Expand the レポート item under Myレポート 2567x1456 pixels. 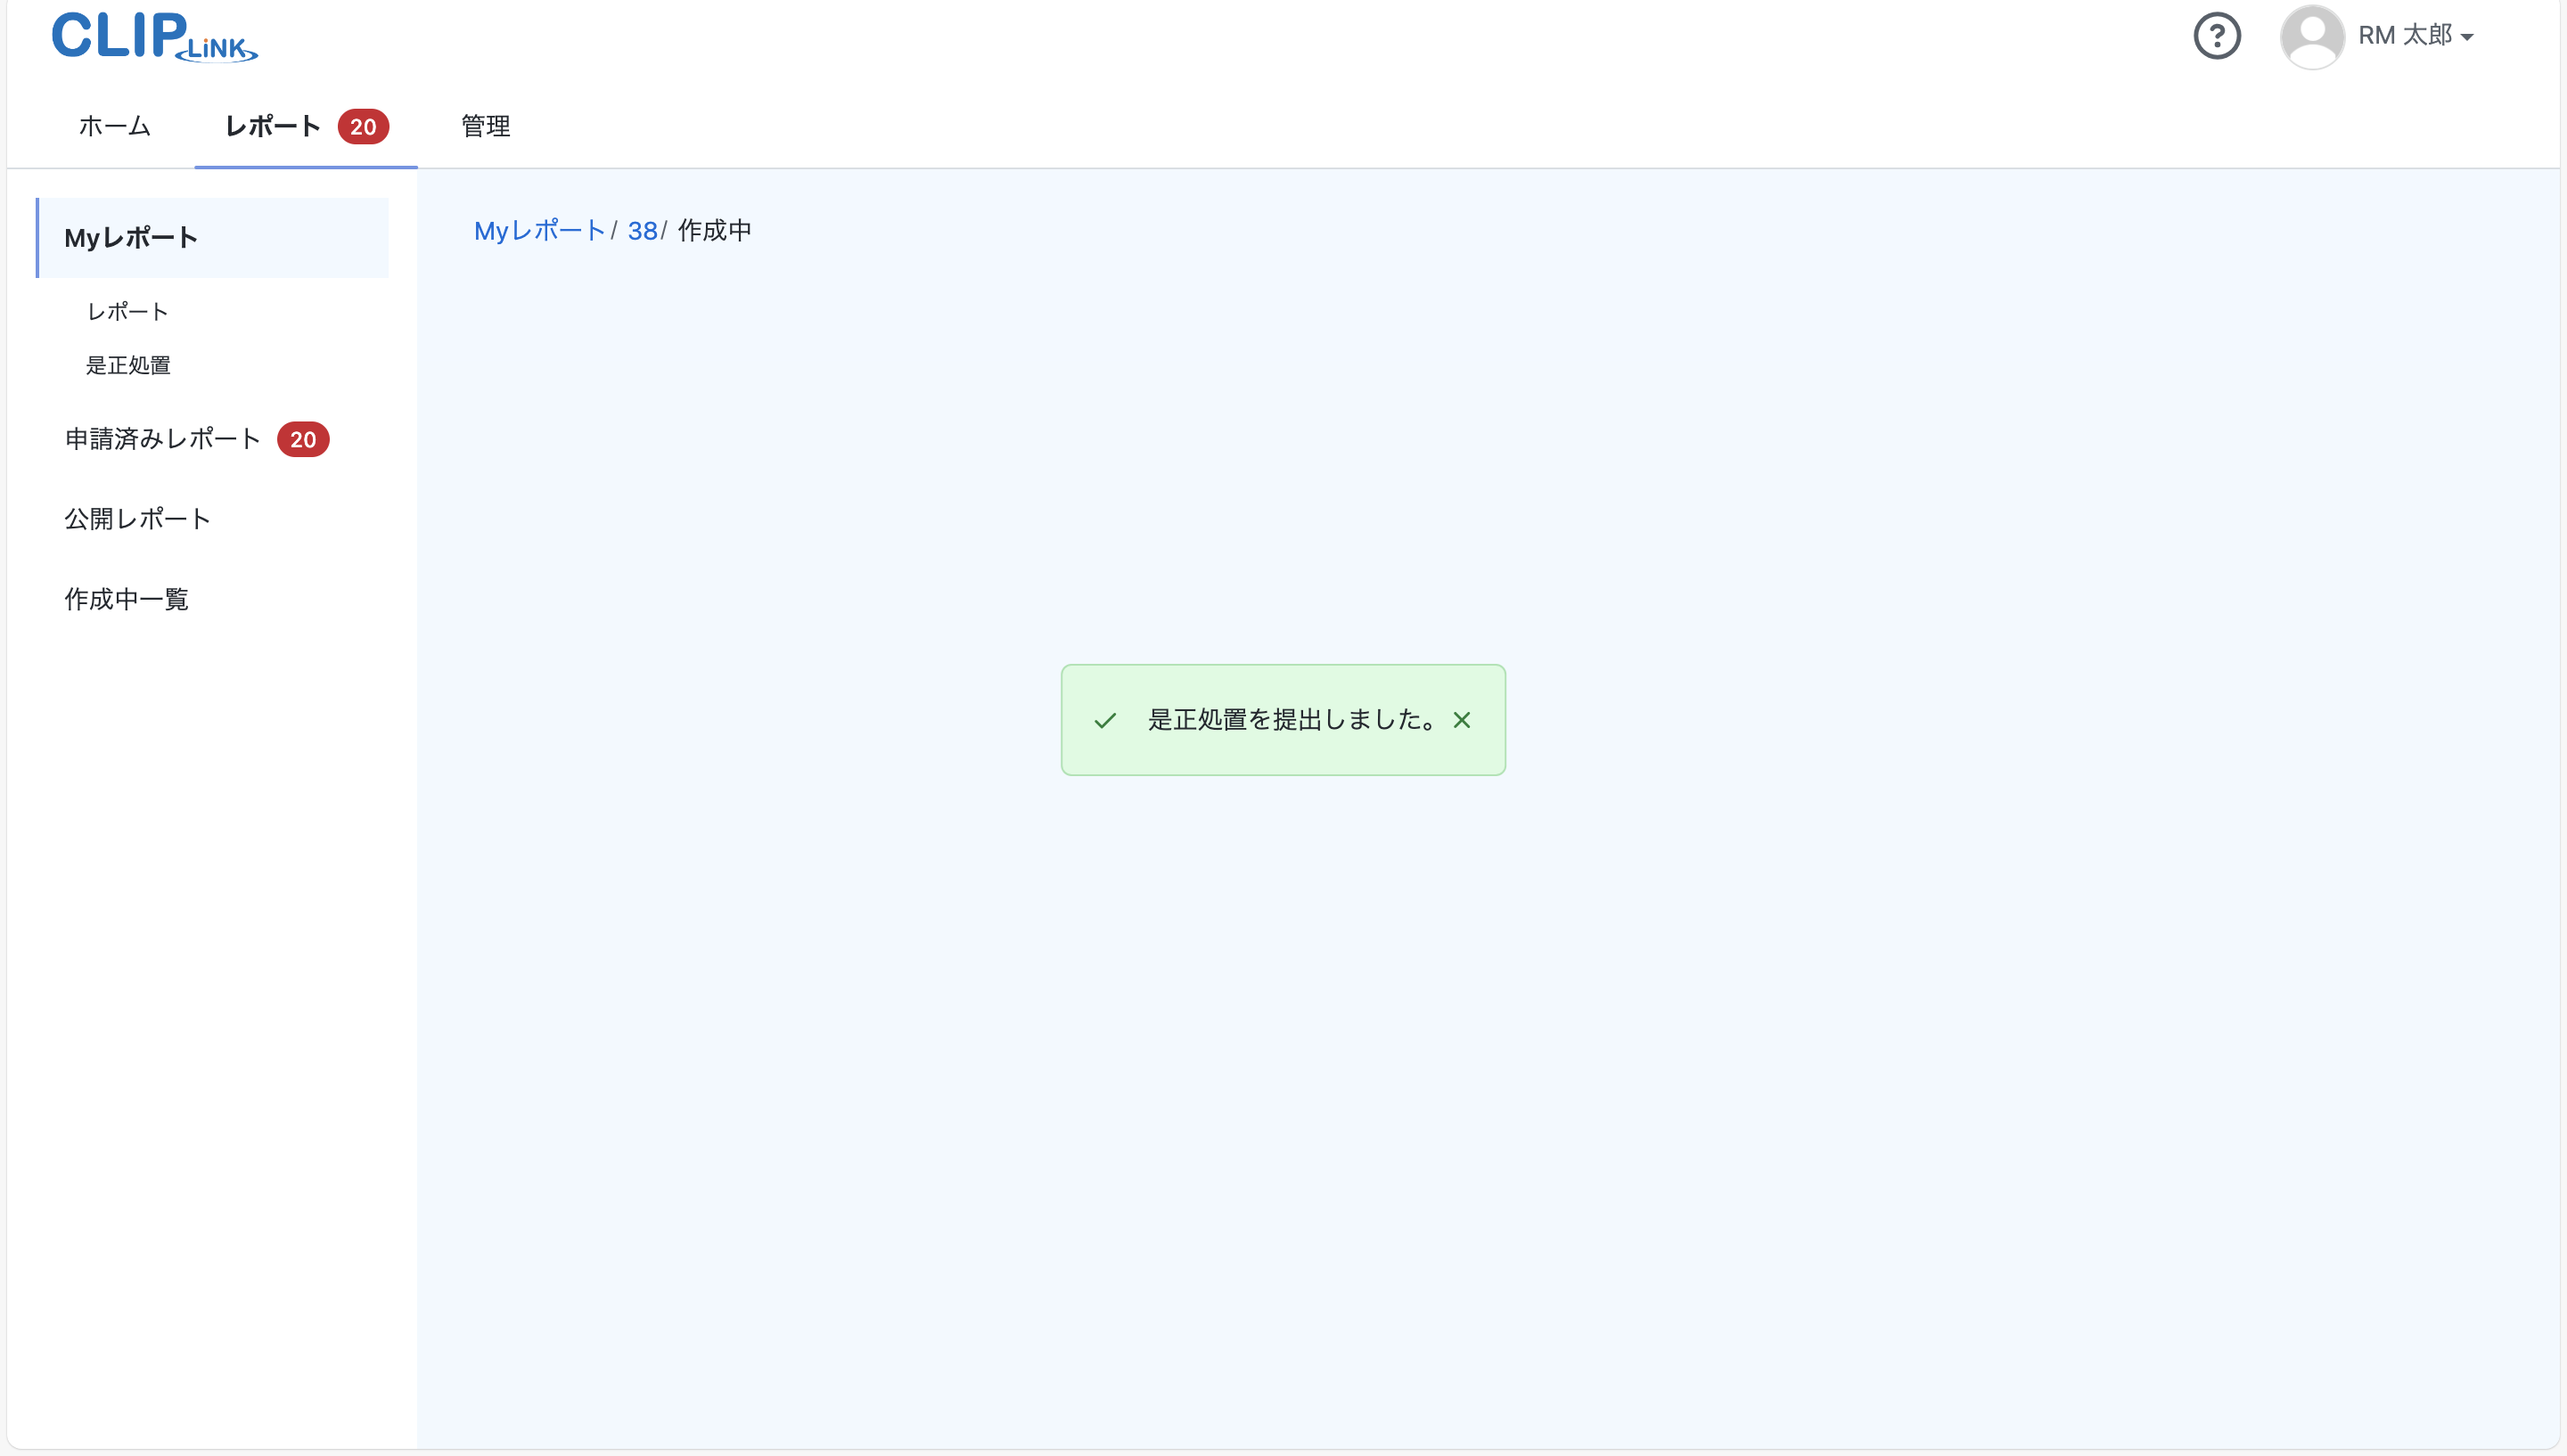(x=126, y=311)
